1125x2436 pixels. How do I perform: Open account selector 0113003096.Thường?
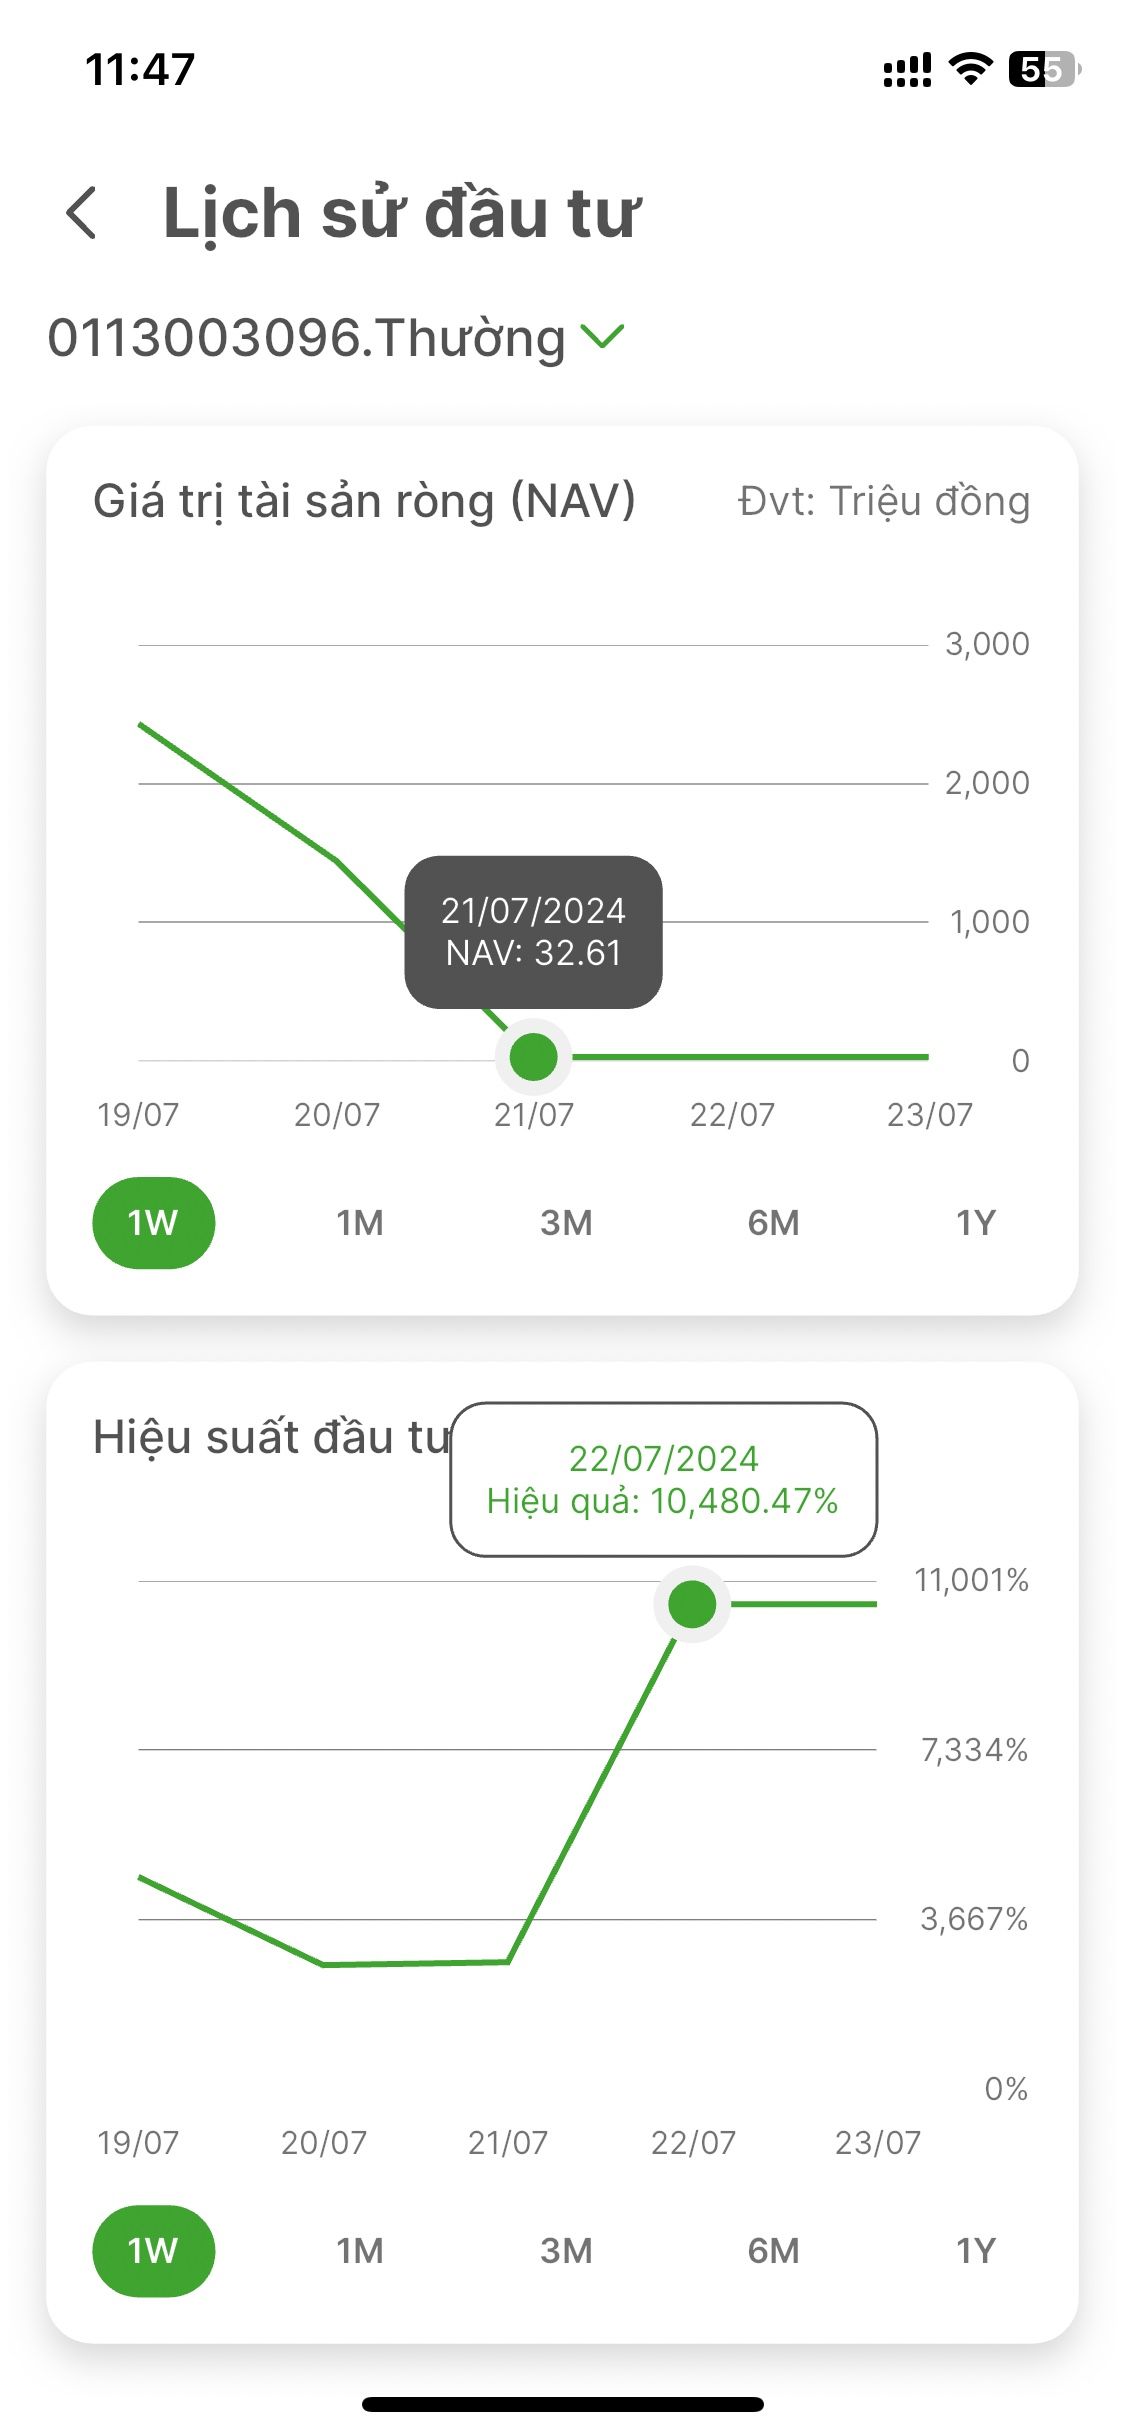307,338
